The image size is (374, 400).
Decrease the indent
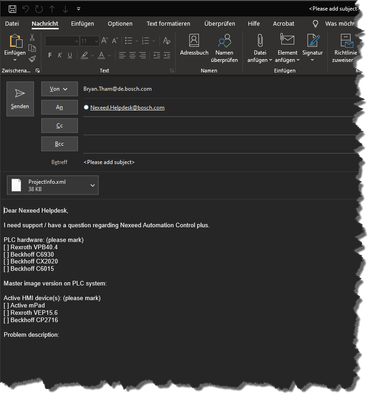click(156, 55)
